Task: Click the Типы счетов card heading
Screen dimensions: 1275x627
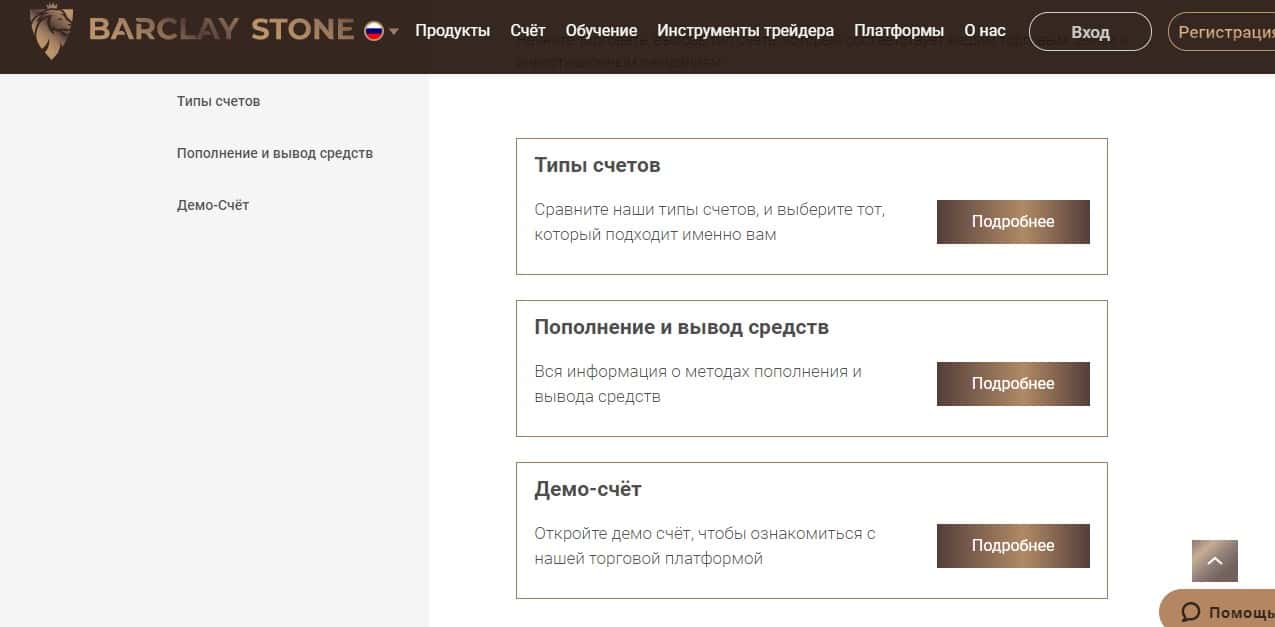Action: click(598, 165)
